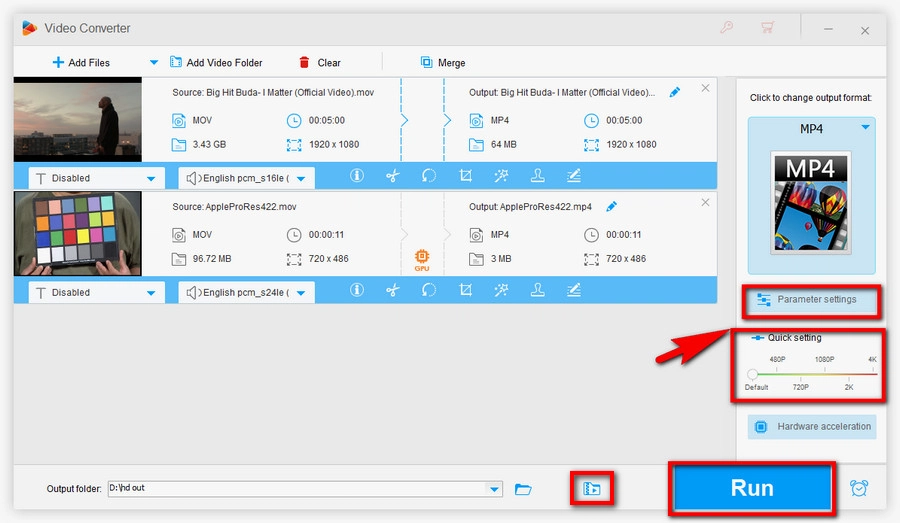The height and width of the screenshot is (523, 900).
Task: Open the alarm clock scheduler icon
Action: [859, 488]
